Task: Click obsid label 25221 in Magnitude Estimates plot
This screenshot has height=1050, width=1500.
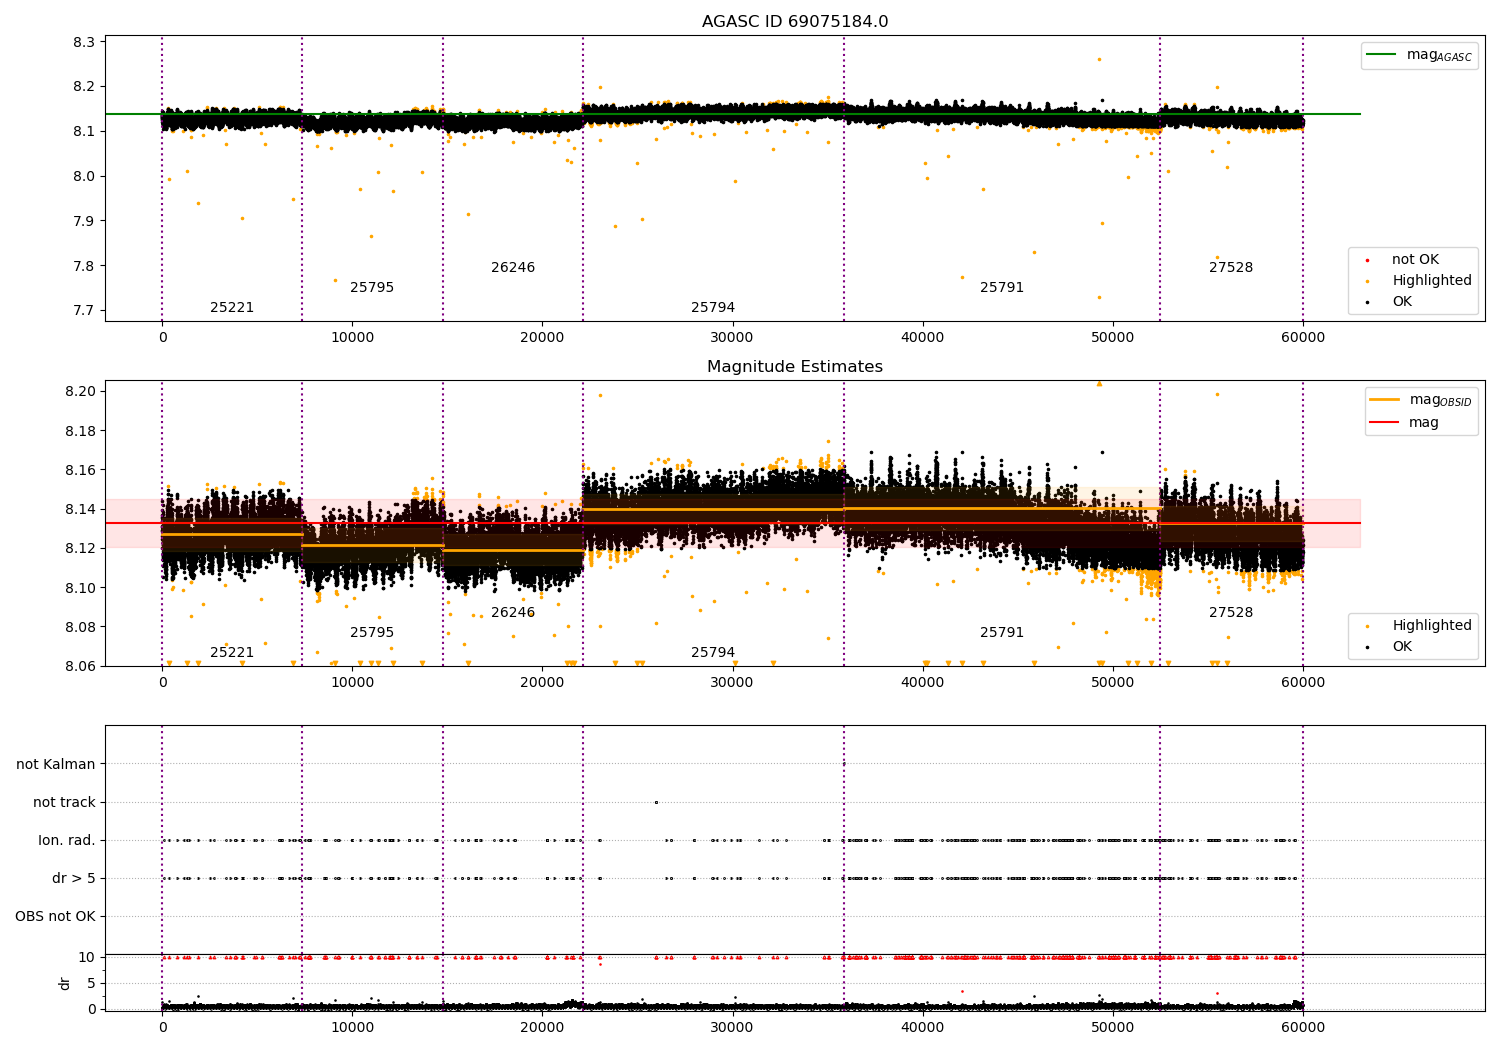Action: pyautogui.click(x=232, y=653)
